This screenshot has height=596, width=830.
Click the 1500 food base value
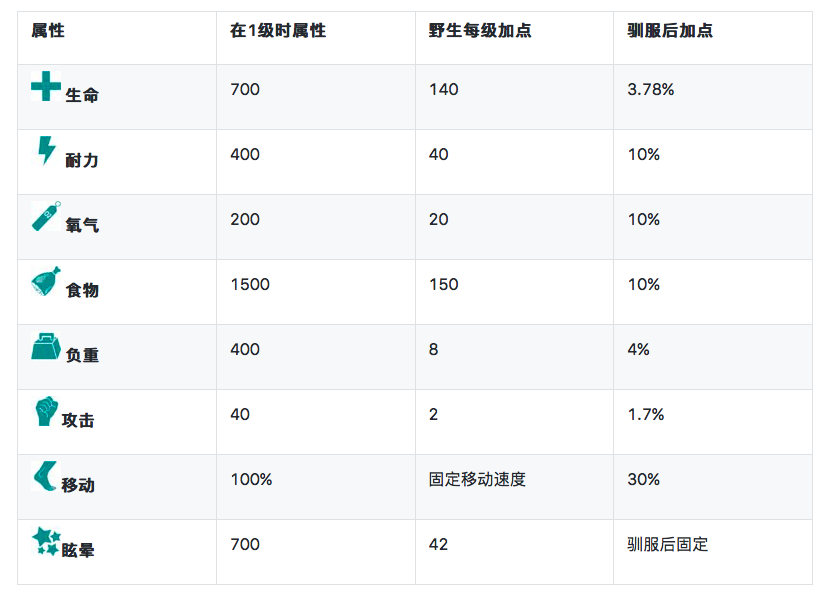(250, 285)
